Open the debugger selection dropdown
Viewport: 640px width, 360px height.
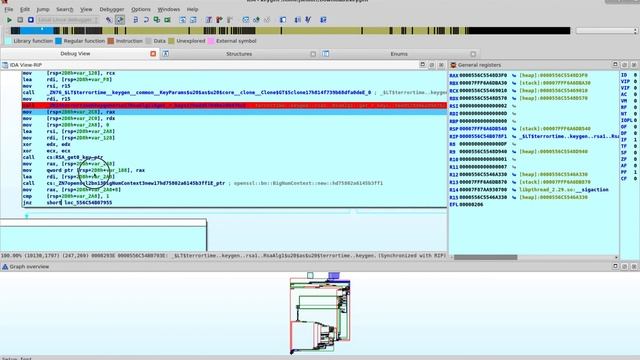(x=68, y=20)
